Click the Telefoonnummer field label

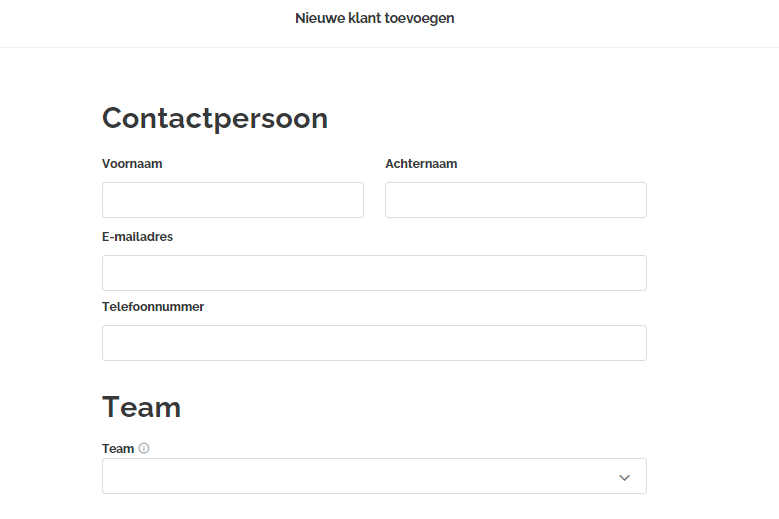pos(153,307)
